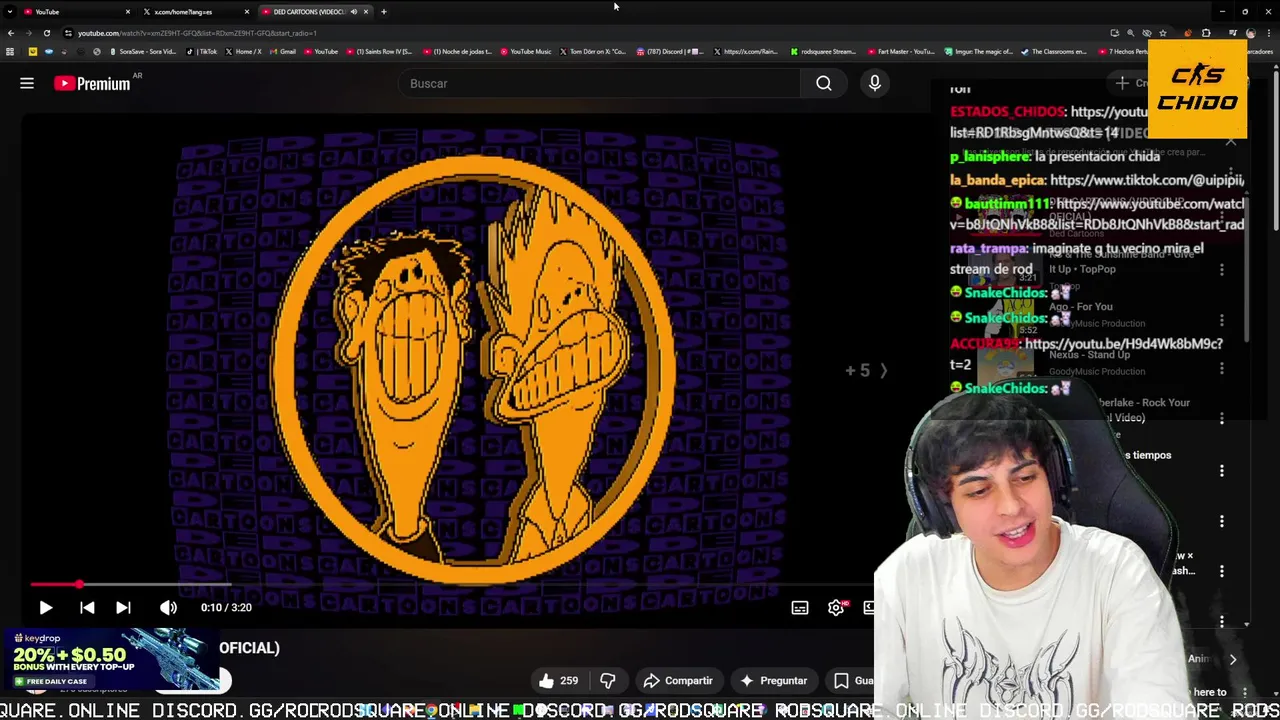Open a new browser tab
1280x720 pixels.
pos(384,11)
